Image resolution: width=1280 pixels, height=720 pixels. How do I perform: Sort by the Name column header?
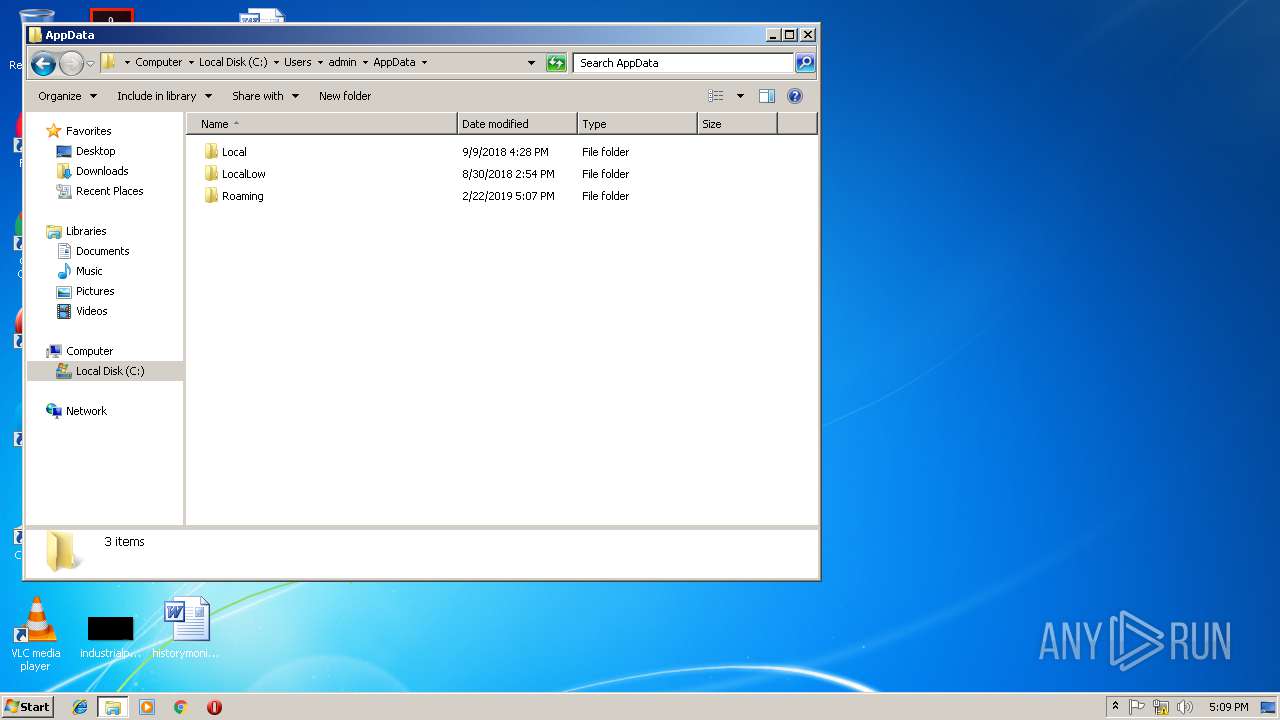pyautogui.click(x=322, y=124)
